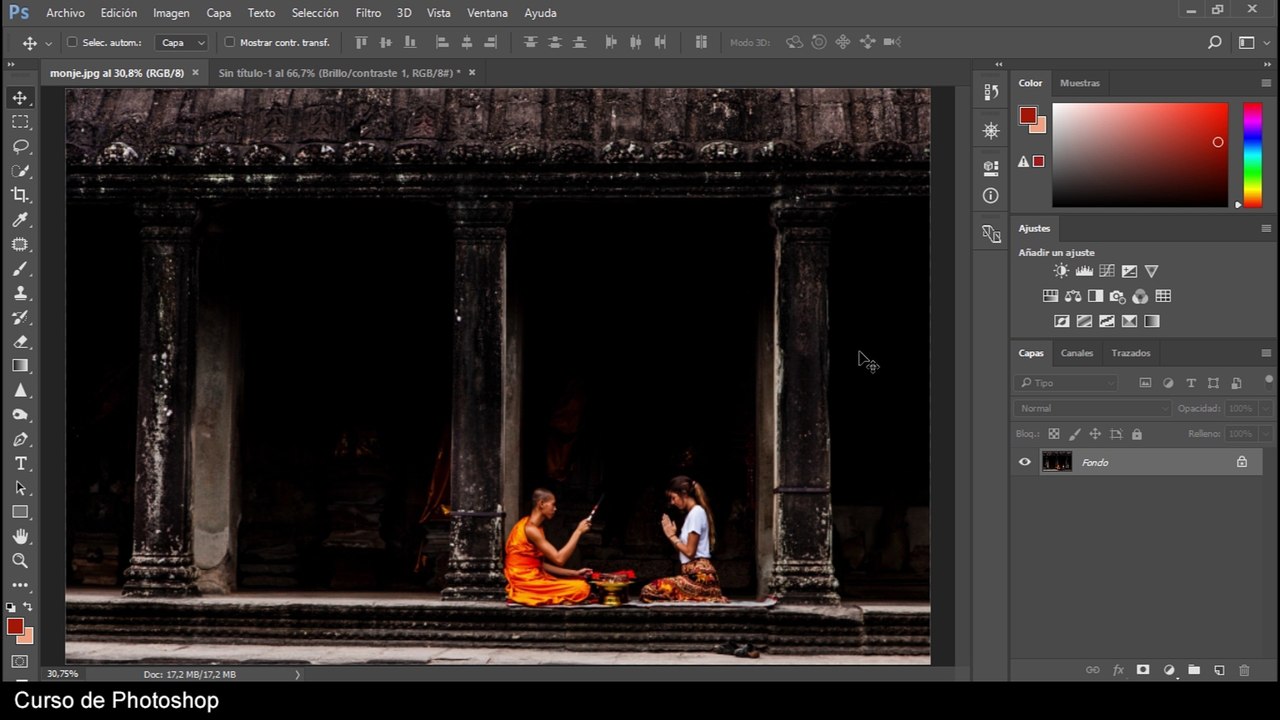Open the Normal blend mode dropdown
The image size is (1280, 720).
coord(1092,408)
